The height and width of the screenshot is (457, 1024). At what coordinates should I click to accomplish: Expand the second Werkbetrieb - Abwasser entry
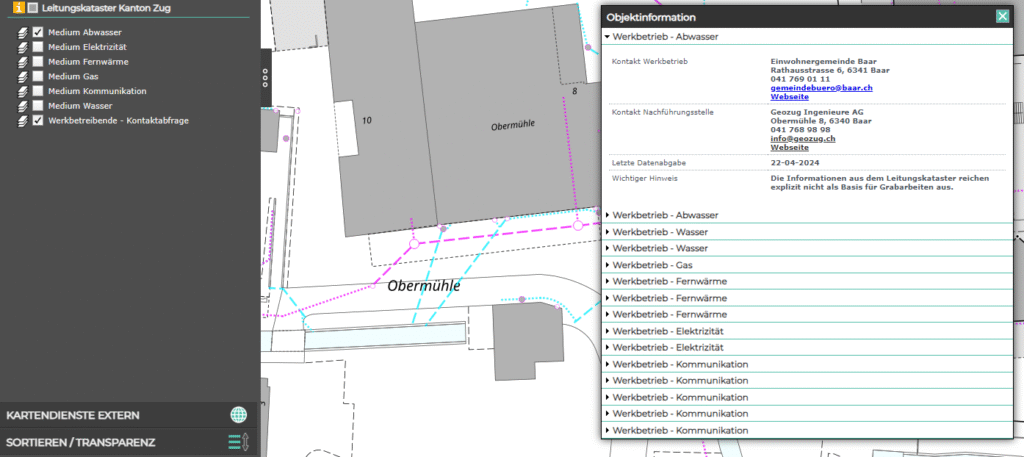[x=664, y=215]
